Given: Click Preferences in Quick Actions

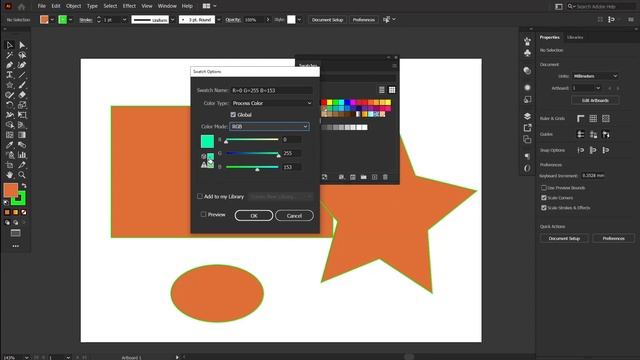Looking at the screenshot, I should point(613,238).
